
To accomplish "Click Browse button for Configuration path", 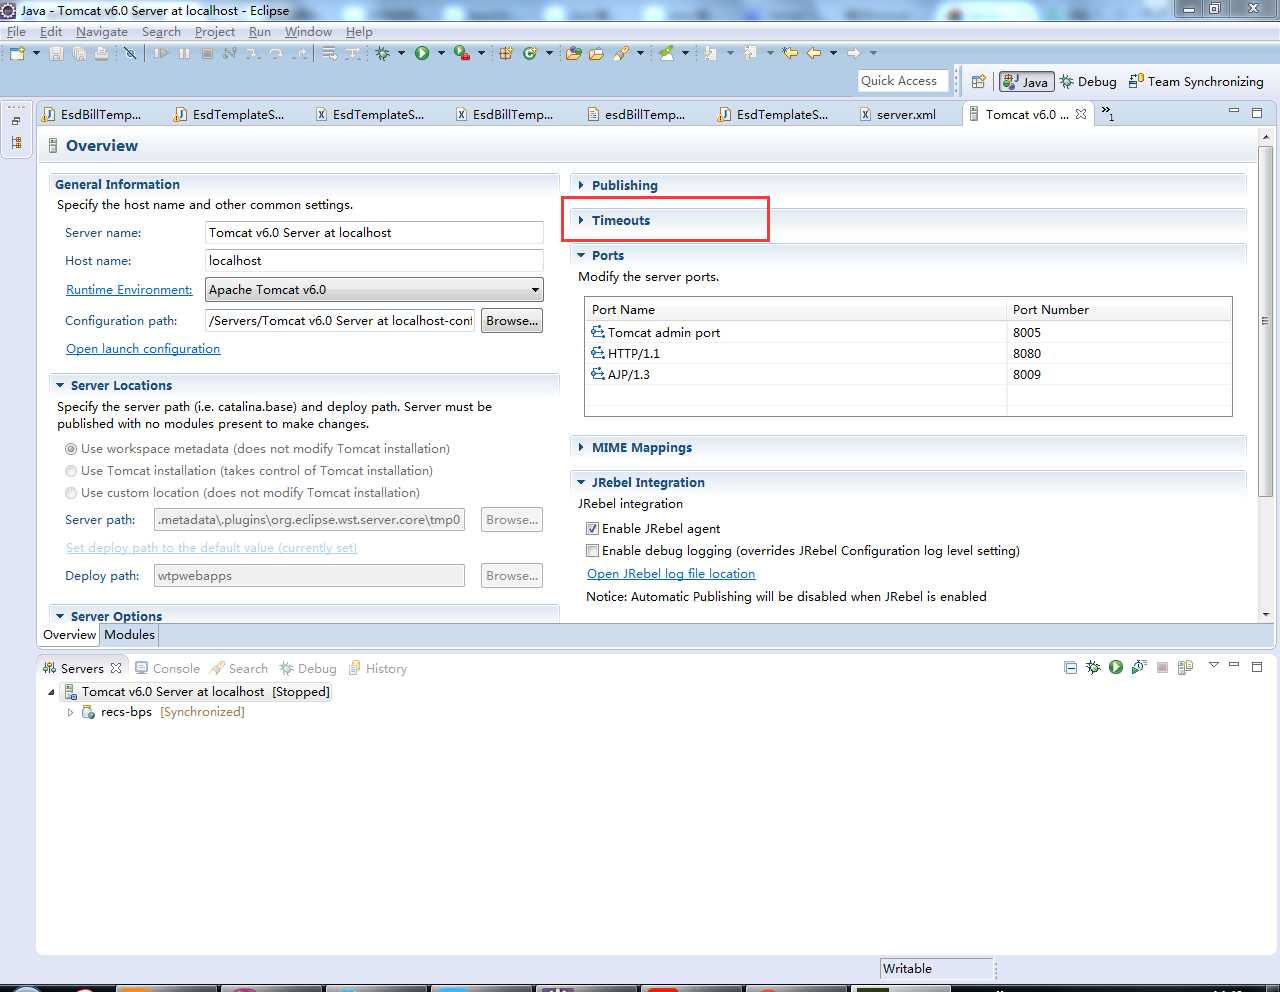I will (x=512, y=320).
